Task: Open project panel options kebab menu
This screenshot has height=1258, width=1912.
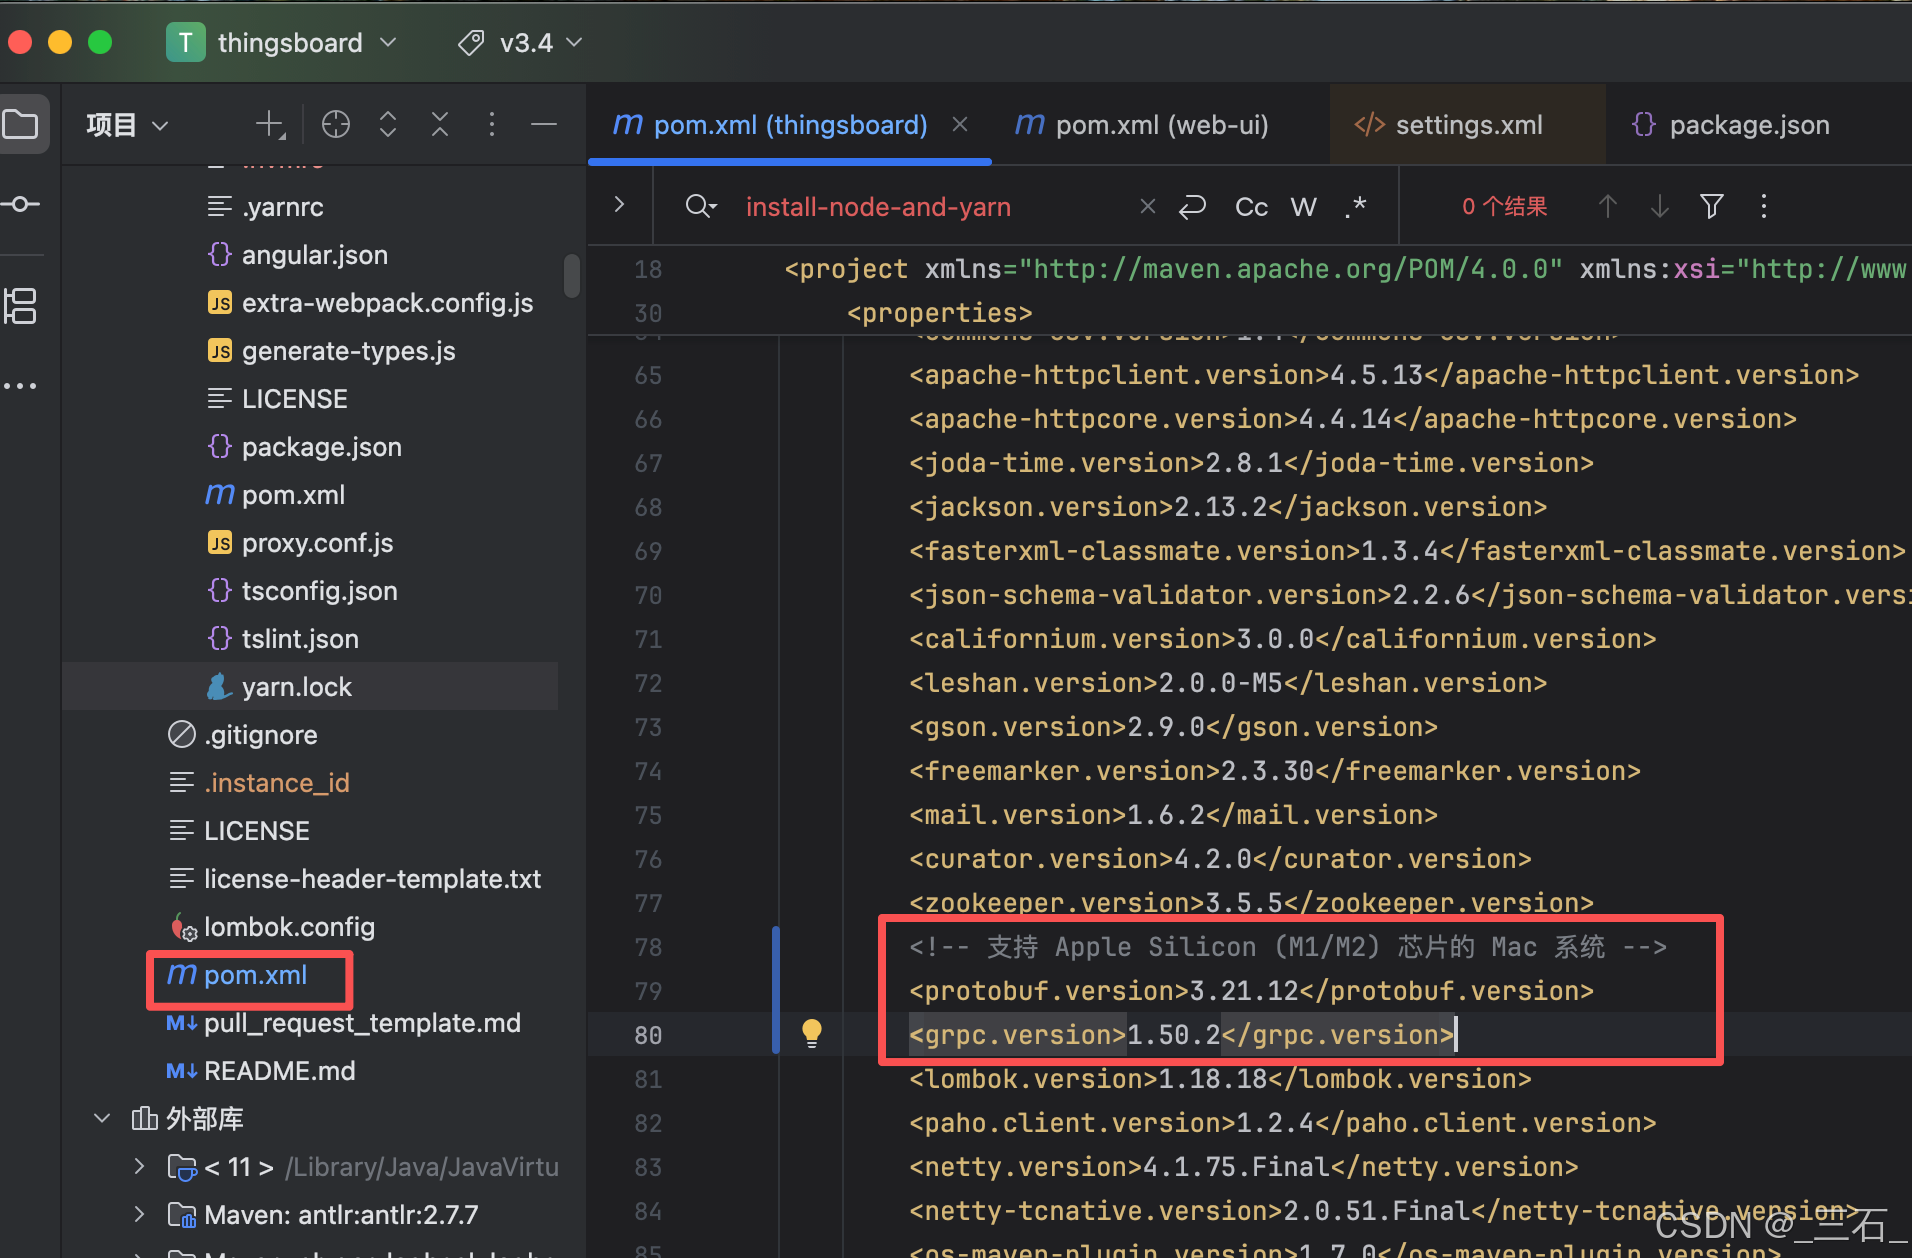Action: tap(491, 124)
